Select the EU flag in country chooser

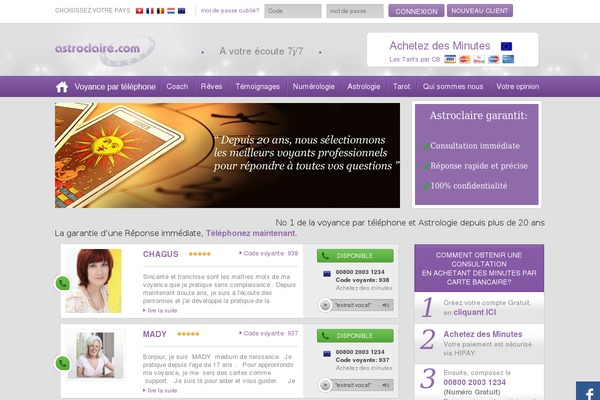(182, 11)
